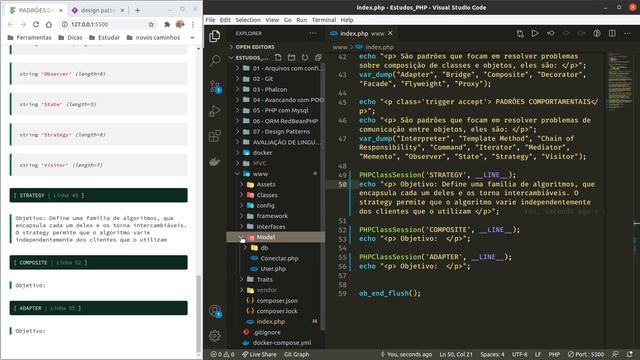Open the Ferramentas bookmarks folder

click(x=30, y=38)
